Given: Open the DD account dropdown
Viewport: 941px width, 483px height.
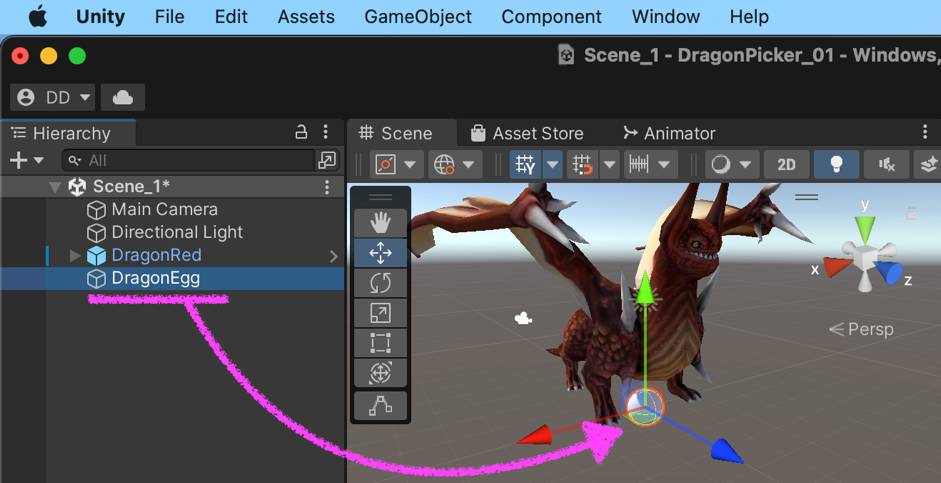Looking at the screenshot, I should click(x=53, y=97).
